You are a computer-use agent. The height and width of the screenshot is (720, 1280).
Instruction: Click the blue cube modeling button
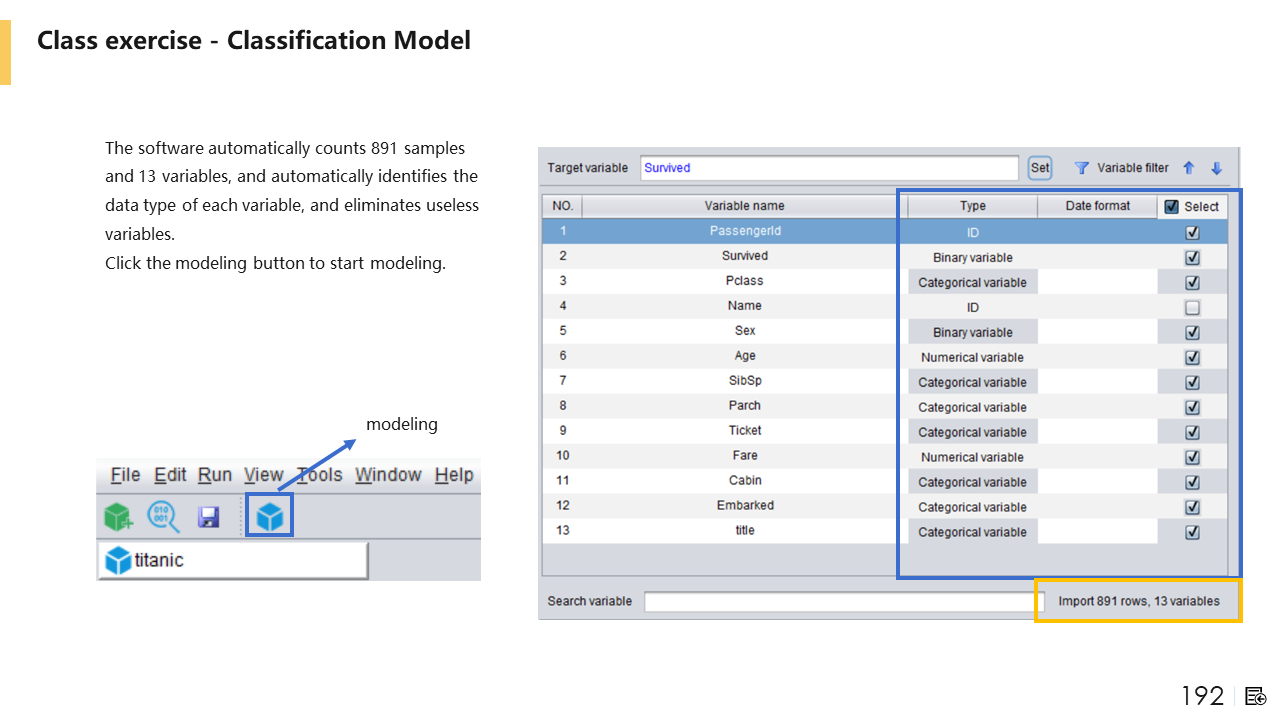(x=270, y=516)
